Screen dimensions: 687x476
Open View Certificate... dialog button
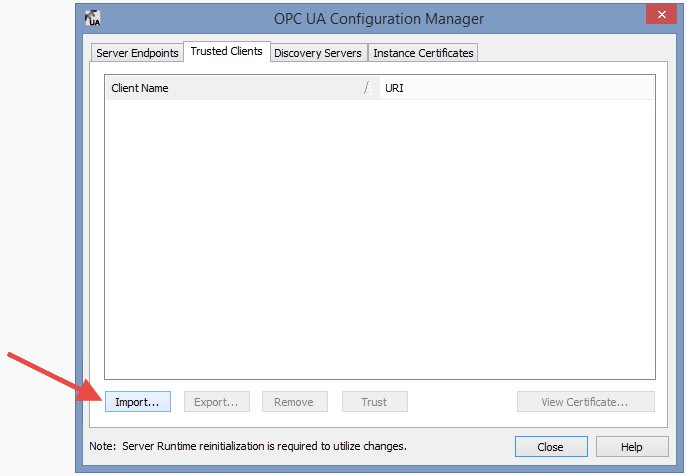click(x=586, y=402)
